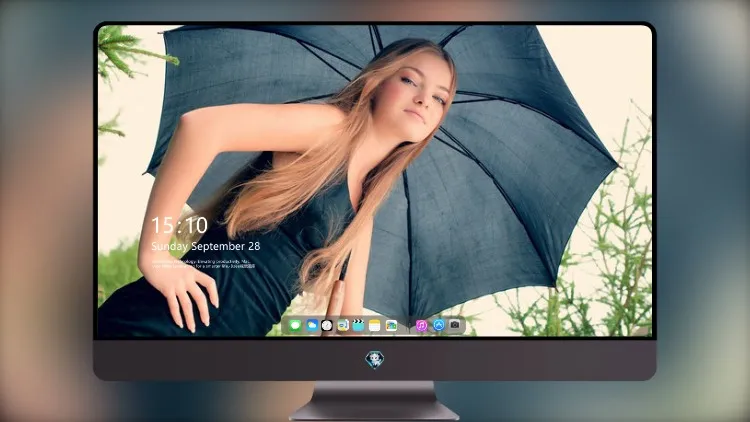Open the yellow Notes app in the dock
The width and height of the screenshot is (750, 422).
click(375, 326)
